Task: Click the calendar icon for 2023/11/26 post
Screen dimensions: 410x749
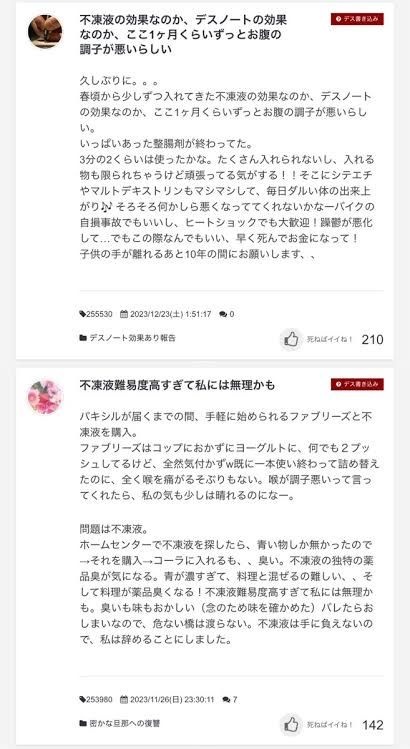Action: coord(124,699)
